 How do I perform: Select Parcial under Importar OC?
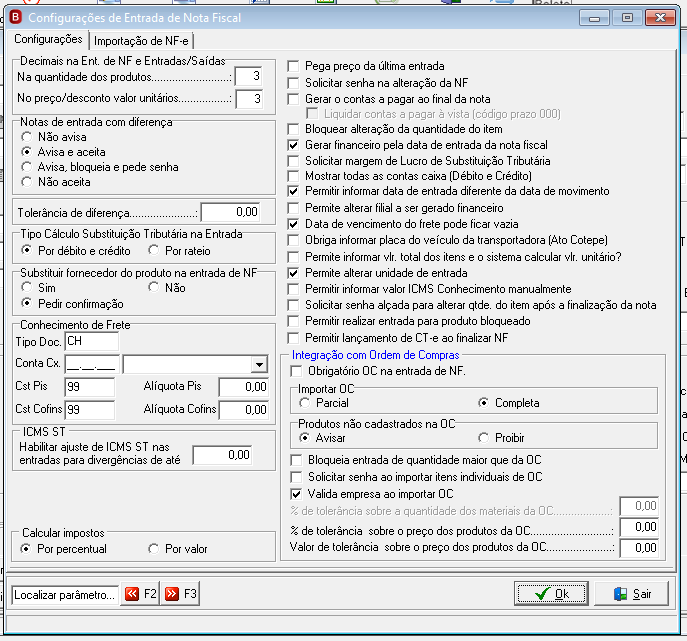coord(305,403)
